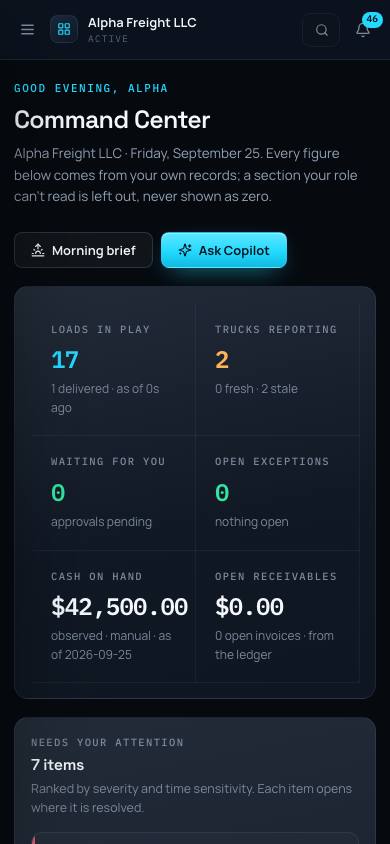The image size is (390, 844).
Task: Open the hamburger navigation menu
Action: (27, 30)
